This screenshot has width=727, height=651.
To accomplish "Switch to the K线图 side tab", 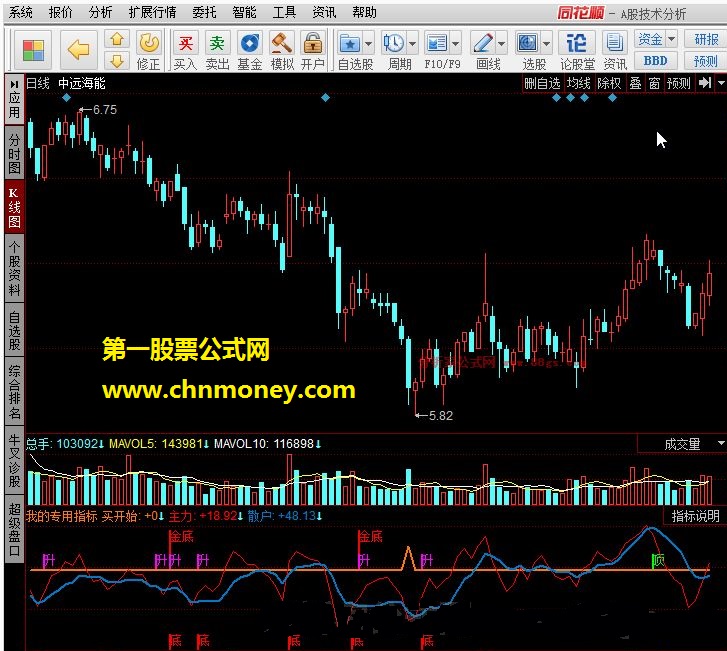I will (14, 208).
